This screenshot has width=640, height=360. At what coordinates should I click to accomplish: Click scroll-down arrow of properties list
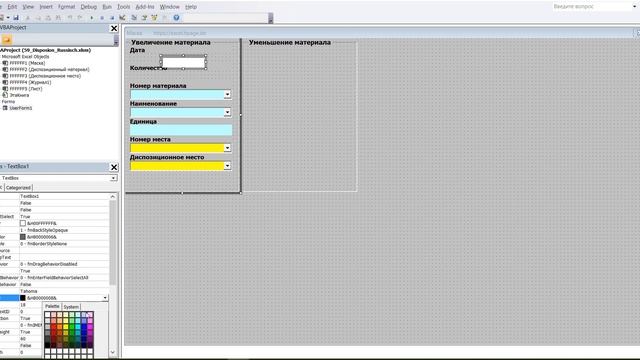113,352
